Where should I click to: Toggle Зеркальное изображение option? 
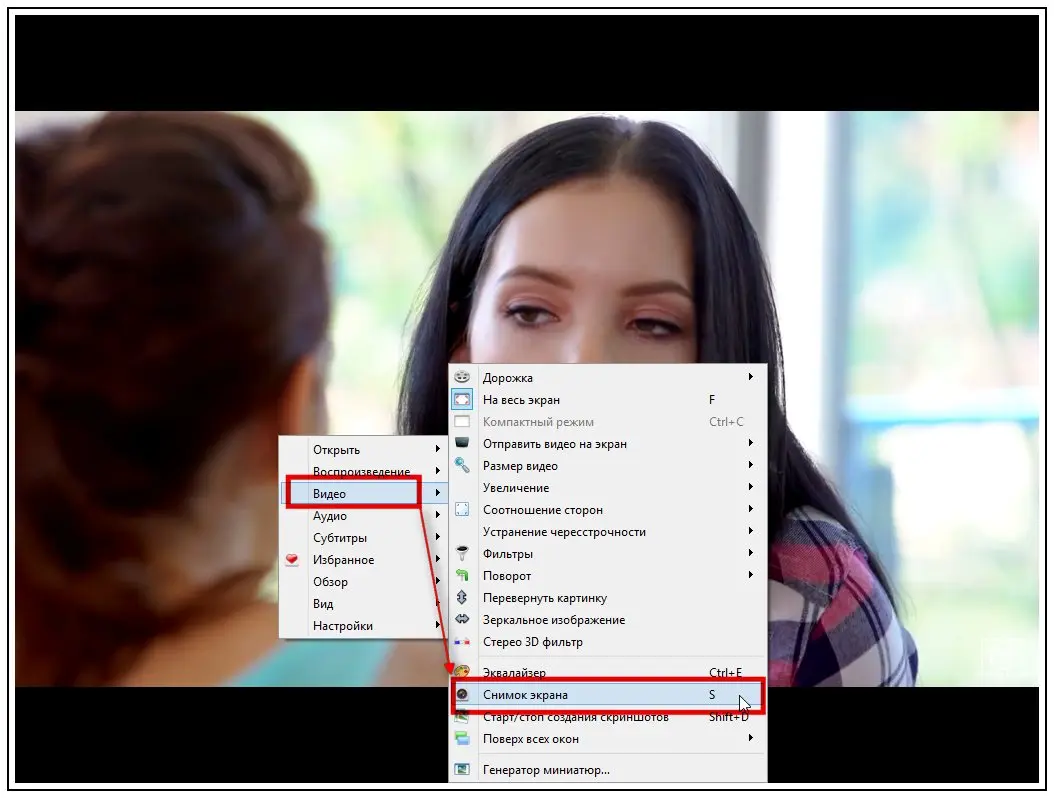[608, 619]
